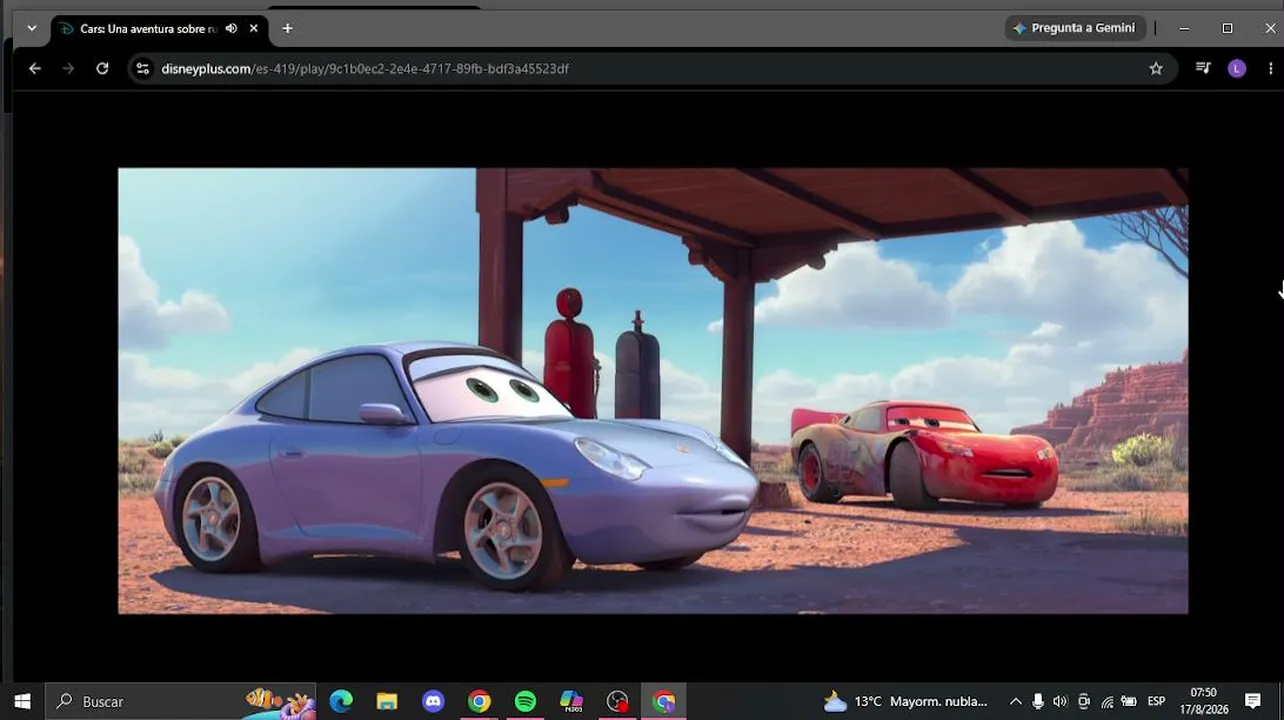Screen dimensions: 1284x720
Task: Switch to the active Chrome window on taskbar
Action: [664, 701]
